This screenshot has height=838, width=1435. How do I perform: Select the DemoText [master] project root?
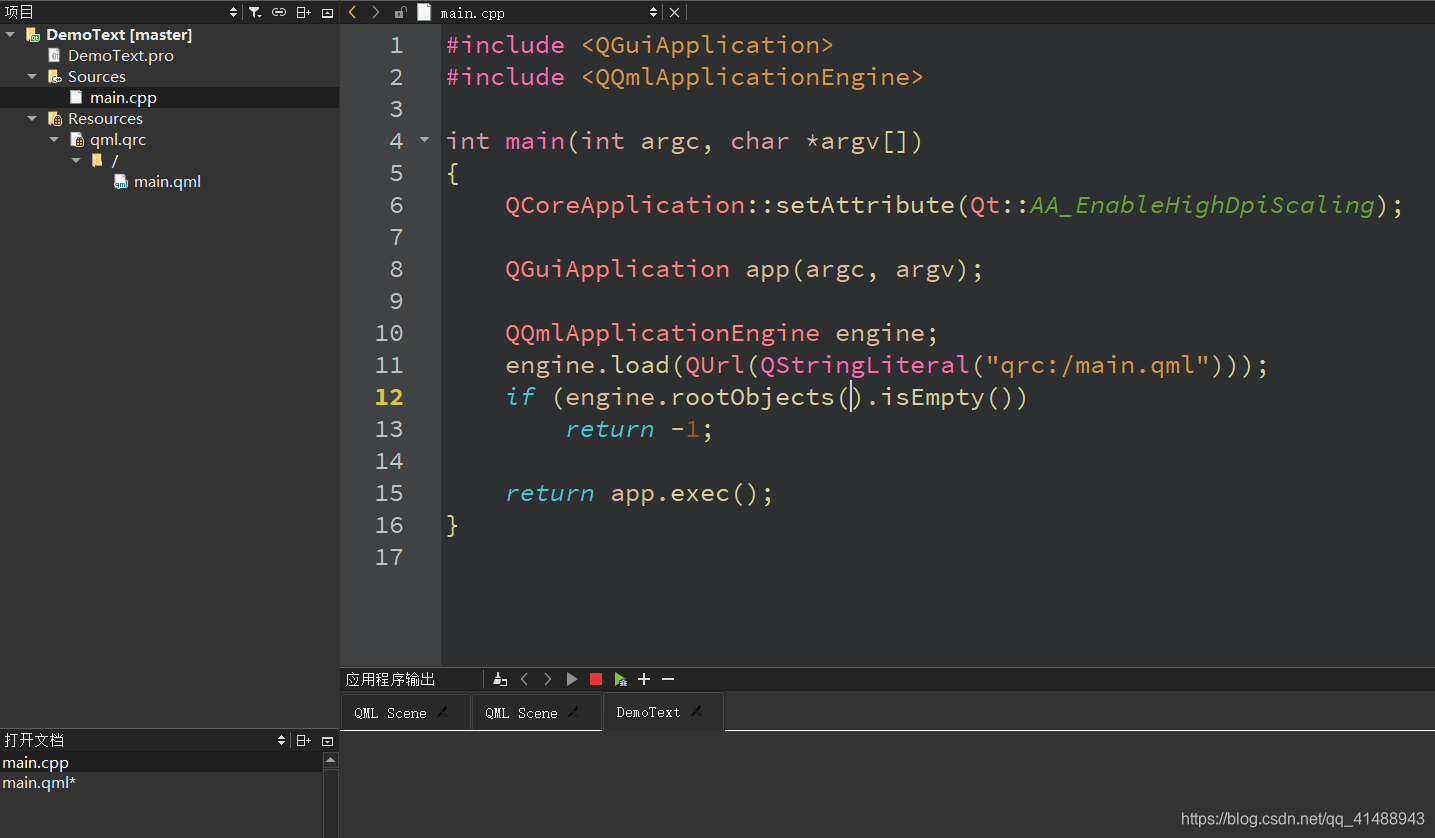coord(119,34)
